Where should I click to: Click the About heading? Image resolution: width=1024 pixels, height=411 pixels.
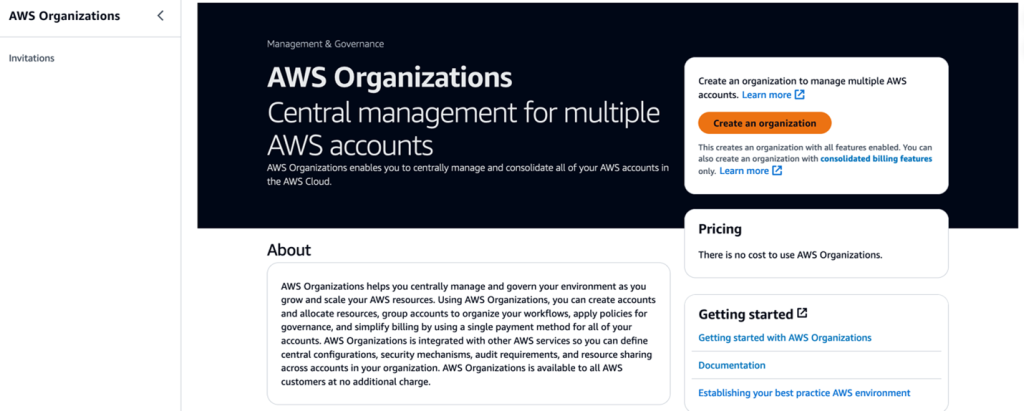tap(289, 250)
